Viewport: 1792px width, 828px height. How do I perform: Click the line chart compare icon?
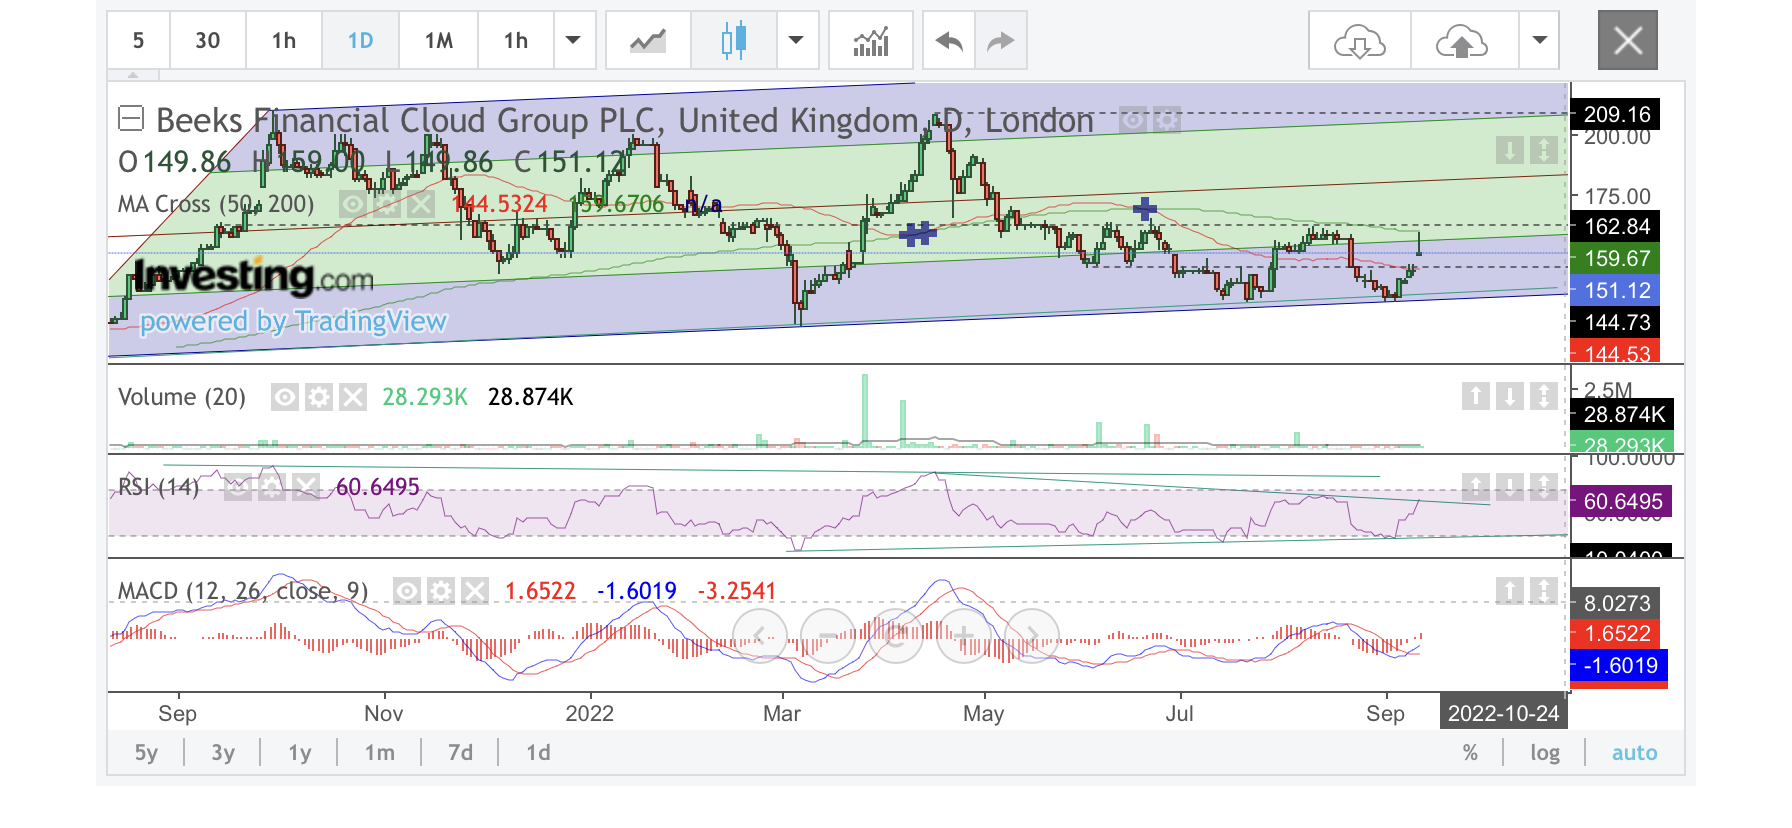tap(648, 41)
